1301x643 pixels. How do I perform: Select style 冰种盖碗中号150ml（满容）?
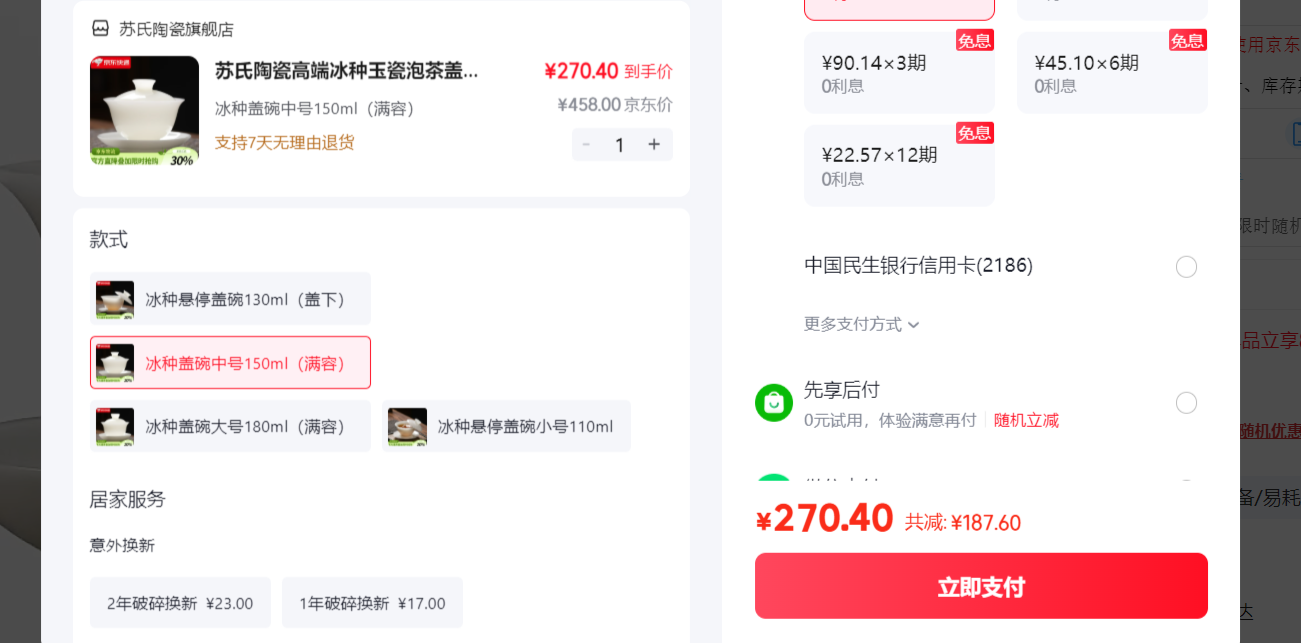tap(230, 362)
